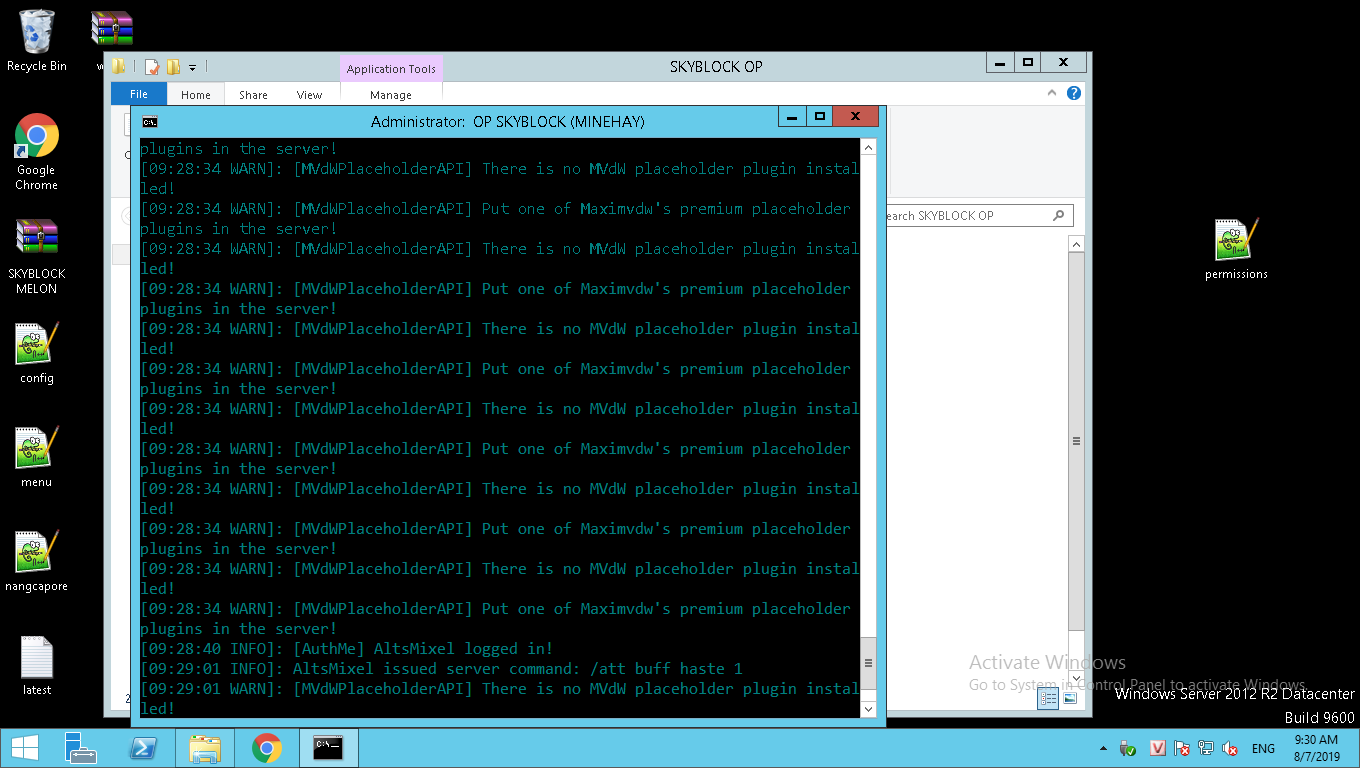
Task: Customize Quick Access Toolbar dropdown arrow
Action: click(x=192, y=67)
